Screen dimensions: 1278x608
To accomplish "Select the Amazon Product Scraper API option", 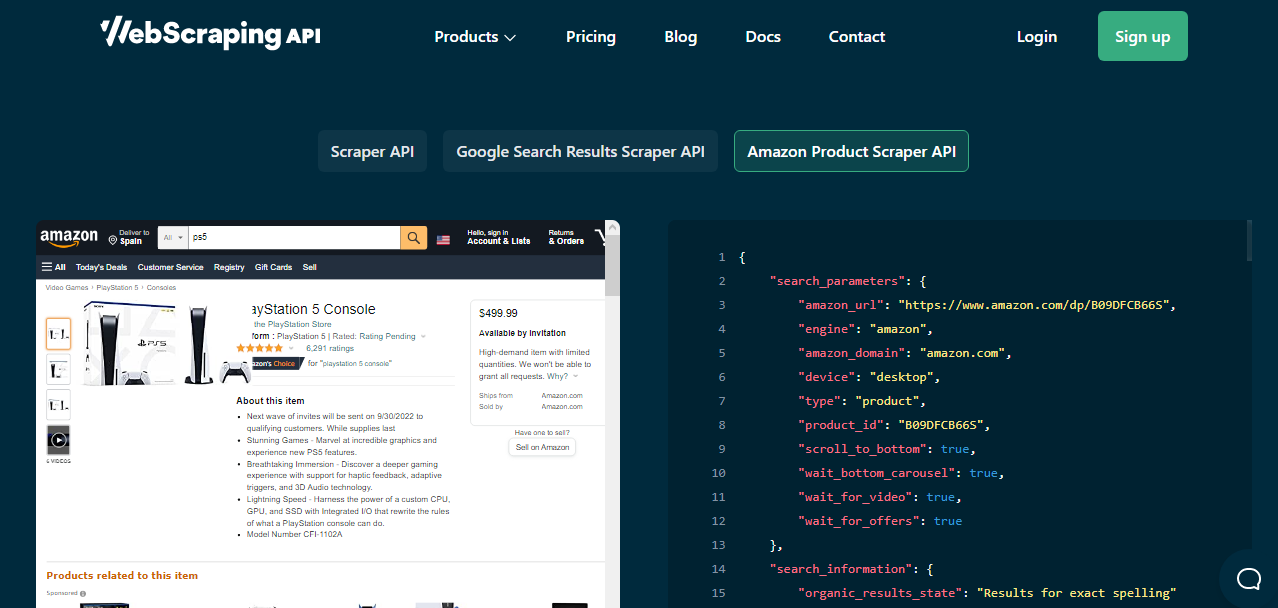I will (x=850, y=151).
